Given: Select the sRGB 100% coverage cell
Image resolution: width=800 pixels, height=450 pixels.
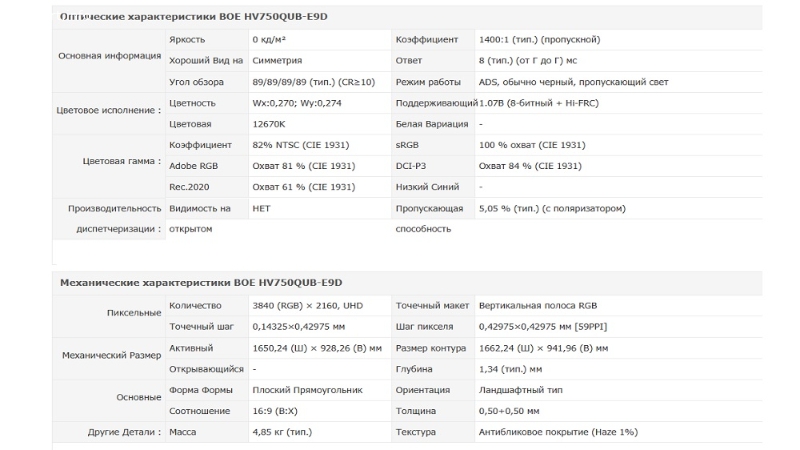Looking at the screenshot, I should 532,145.
